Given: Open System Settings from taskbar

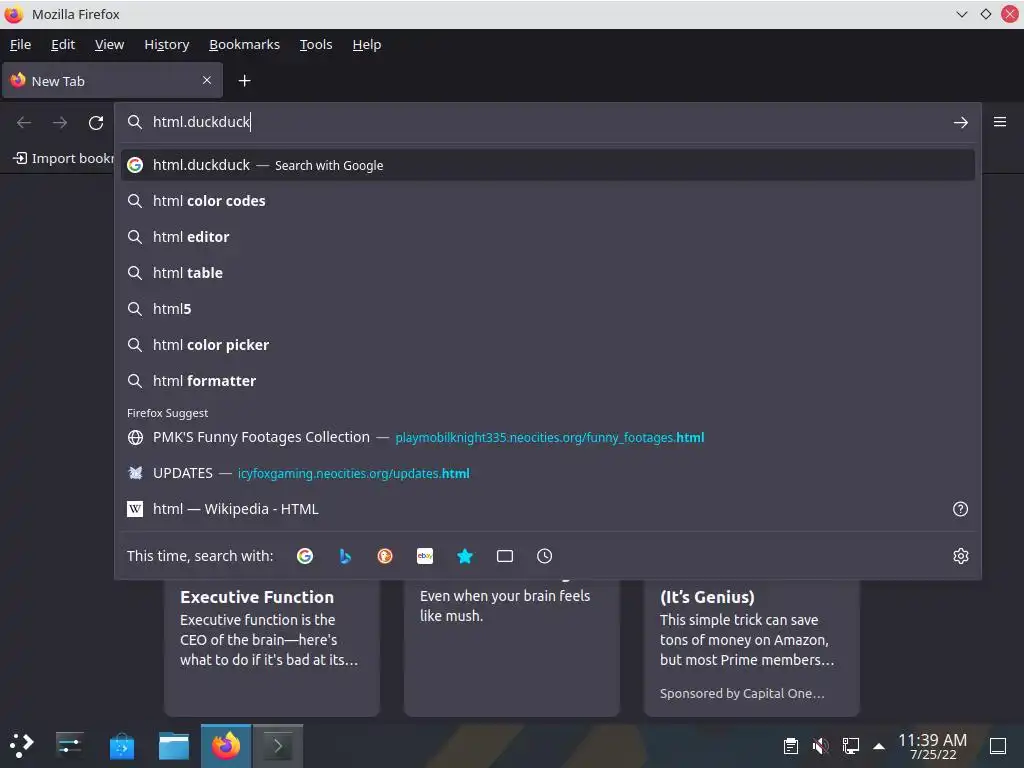Looking at the screenshot, I should coord(69,745).
